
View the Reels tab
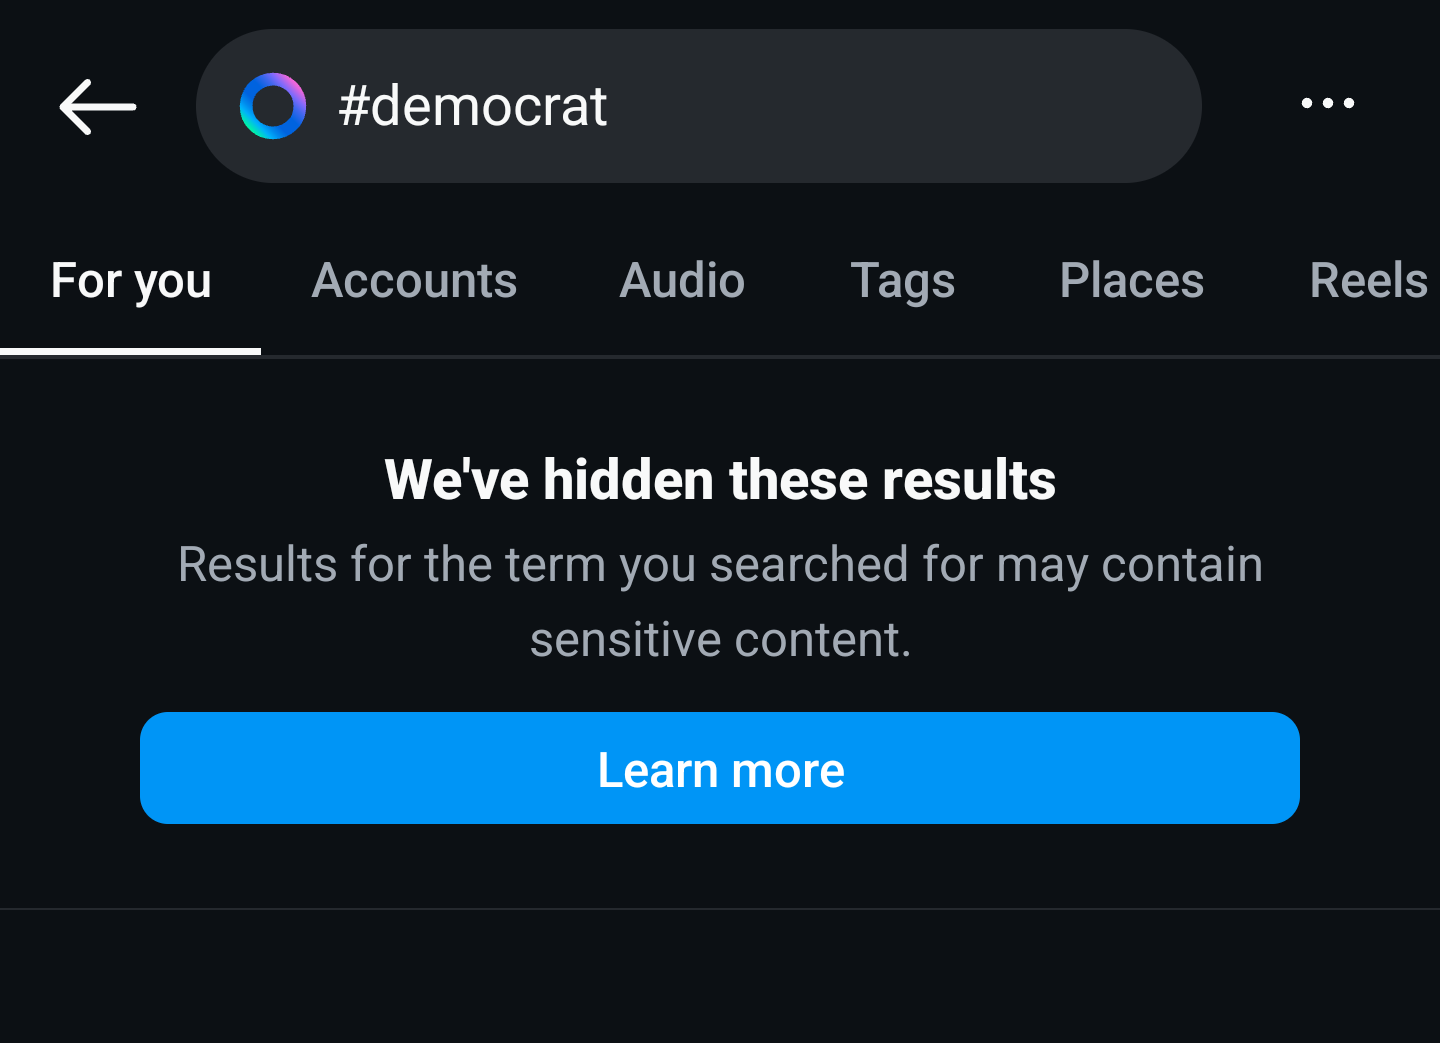(x=1369, y=281)
